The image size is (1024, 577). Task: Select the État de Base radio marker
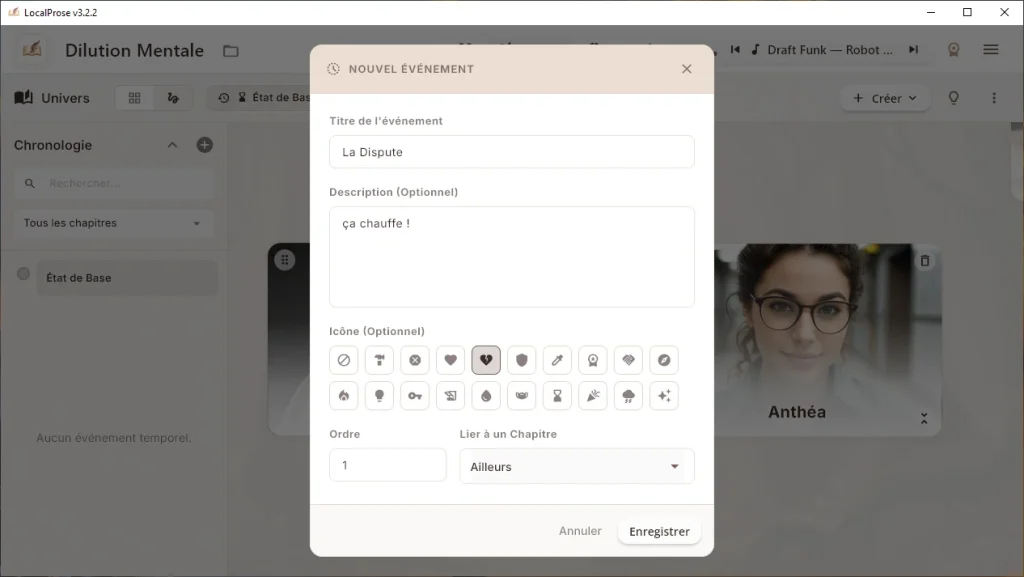(24, 274)
